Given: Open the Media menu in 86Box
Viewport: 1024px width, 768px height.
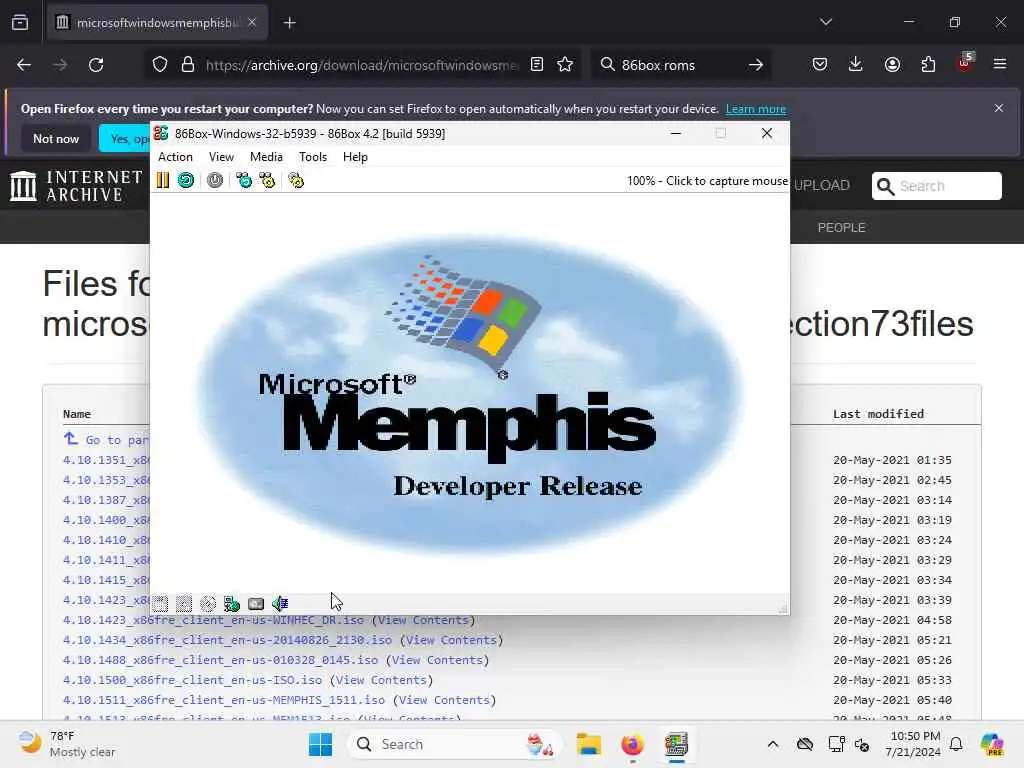Looking at the screenshot, I should pyautogui.click(x=266, y=157).
